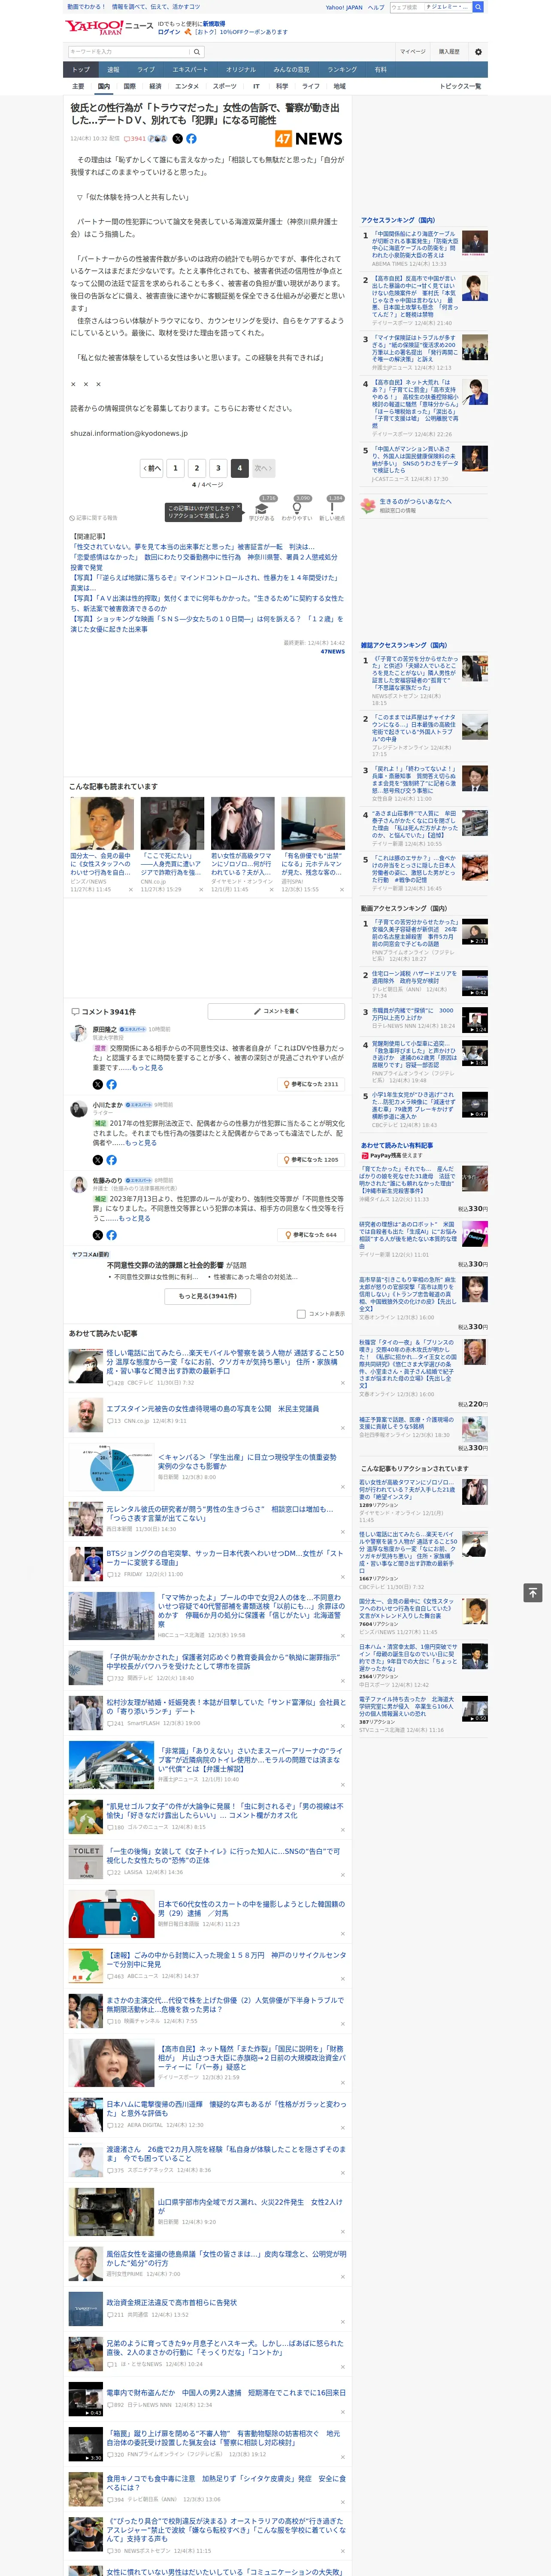Viewport: 551px width, 2576px height.
Task: Click the scroll-to-top arrow button
Action: pos(533,1592)
